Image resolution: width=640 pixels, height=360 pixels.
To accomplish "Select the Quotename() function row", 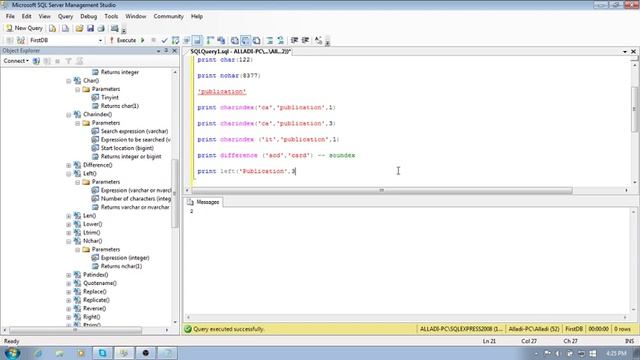I will [96, 283].
